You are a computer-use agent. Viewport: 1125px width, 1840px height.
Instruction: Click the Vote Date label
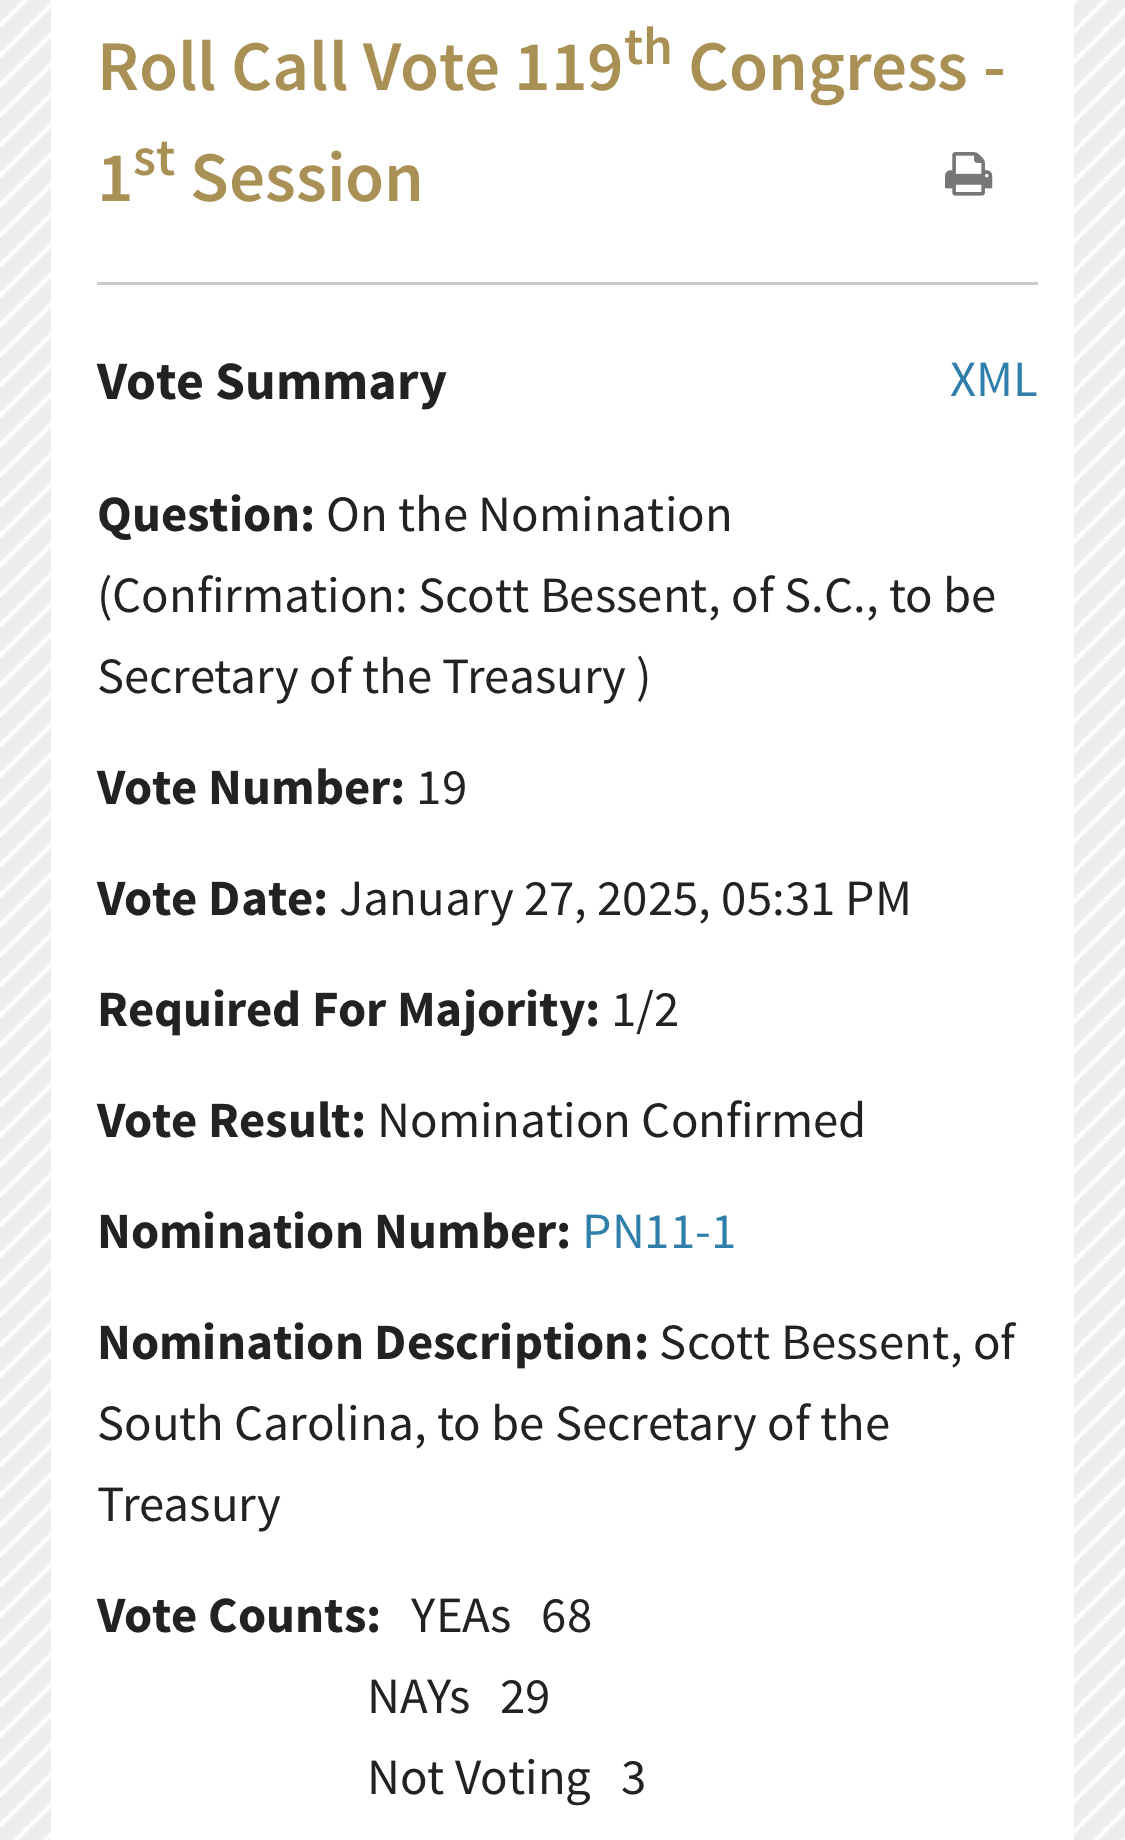pos(212,899)
